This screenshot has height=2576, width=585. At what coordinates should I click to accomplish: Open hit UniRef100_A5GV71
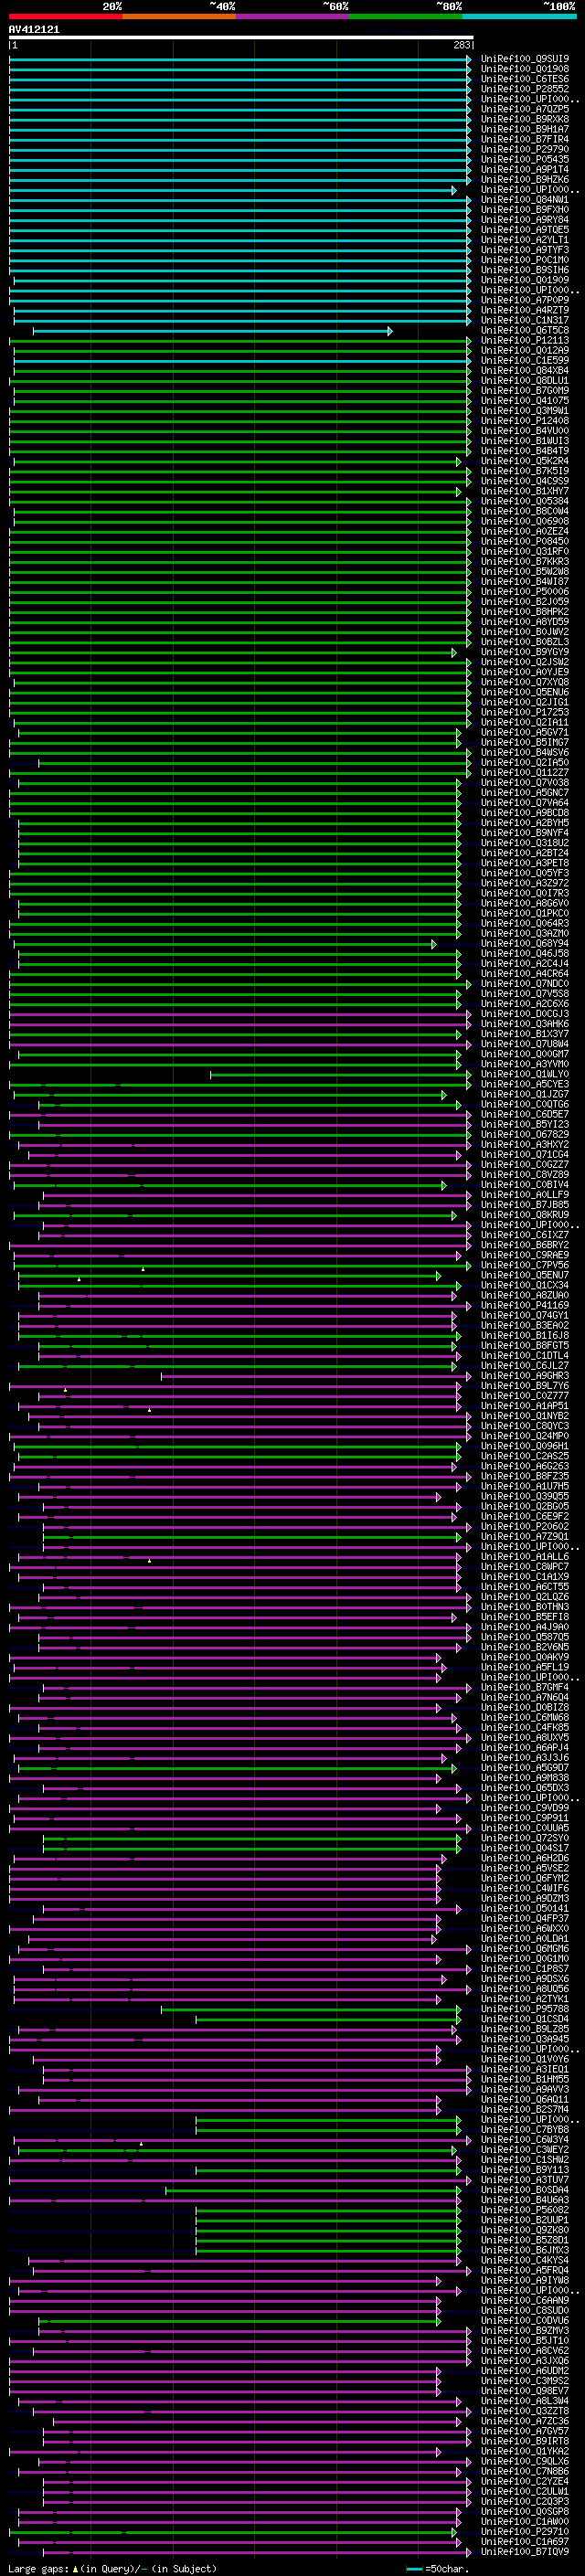tap(525, 732)
